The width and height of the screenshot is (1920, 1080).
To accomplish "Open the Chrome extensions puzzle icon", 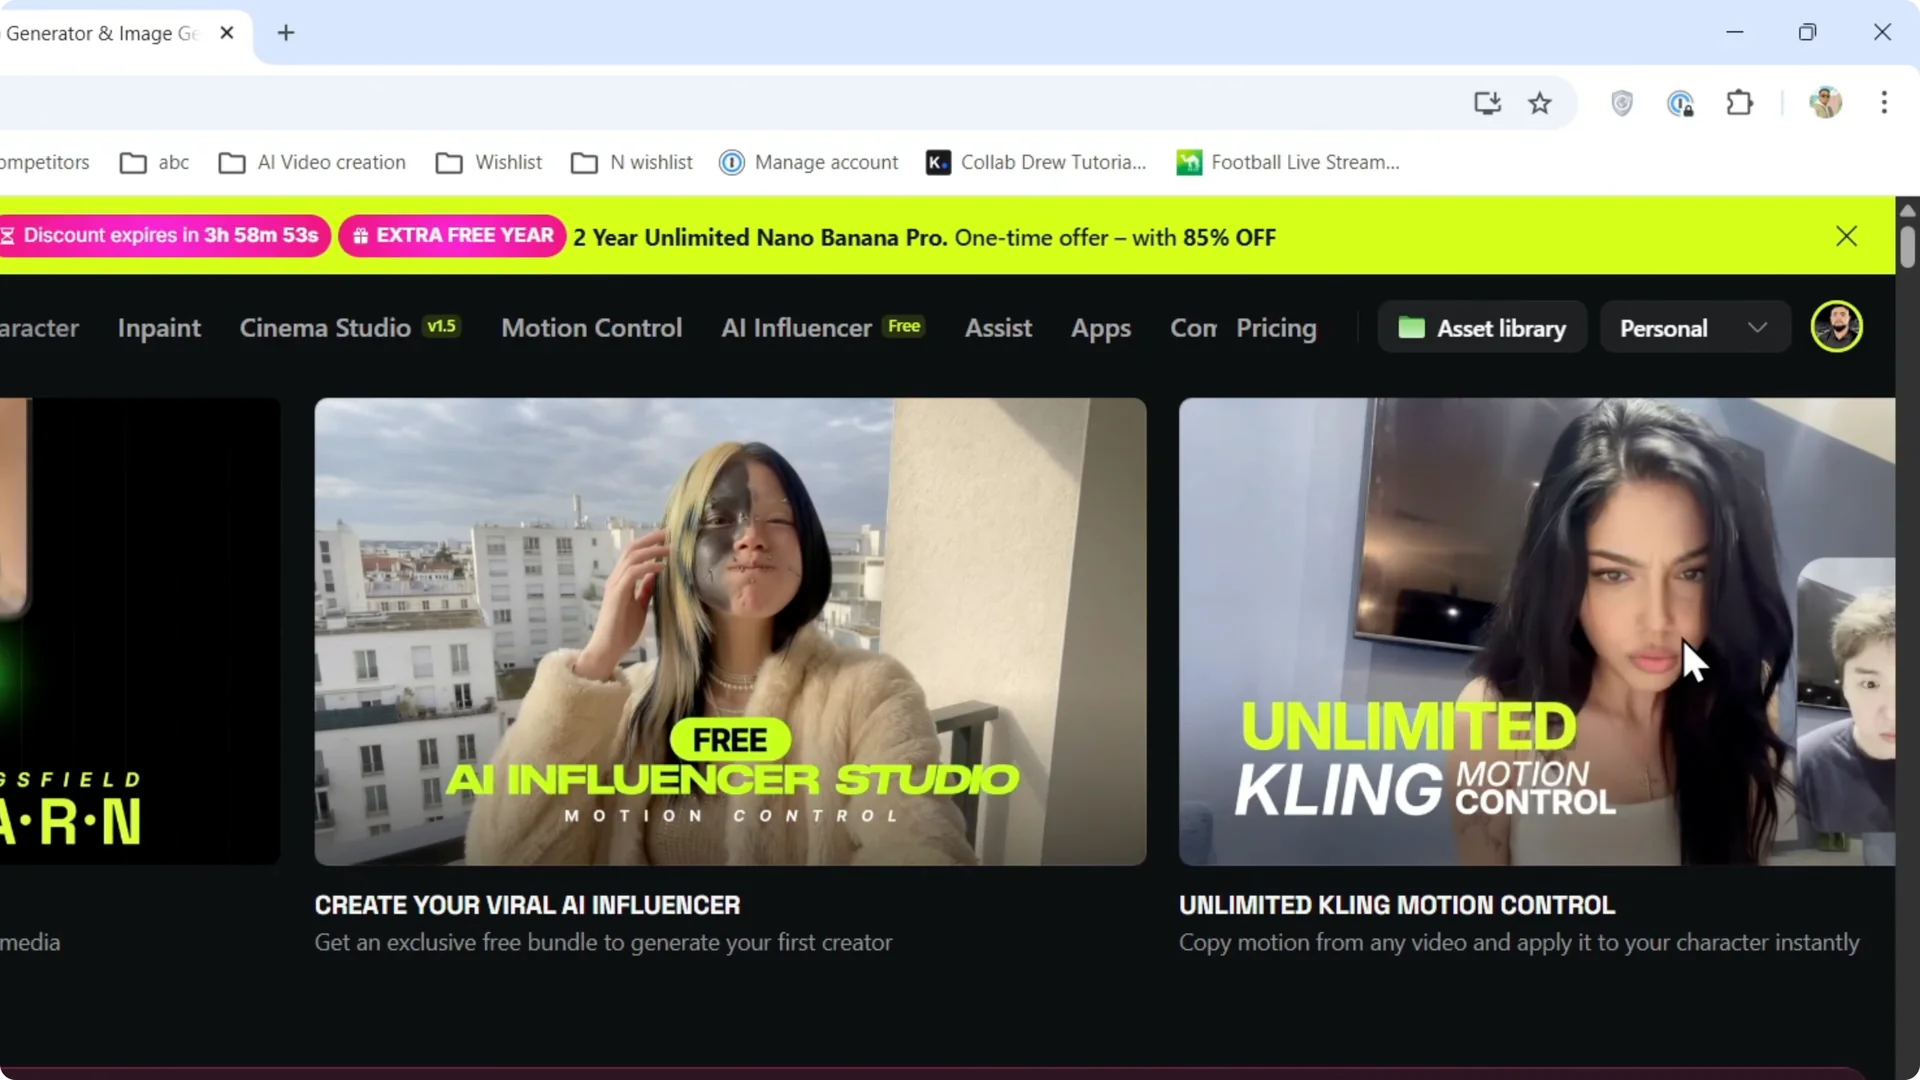I will 1740,103.
